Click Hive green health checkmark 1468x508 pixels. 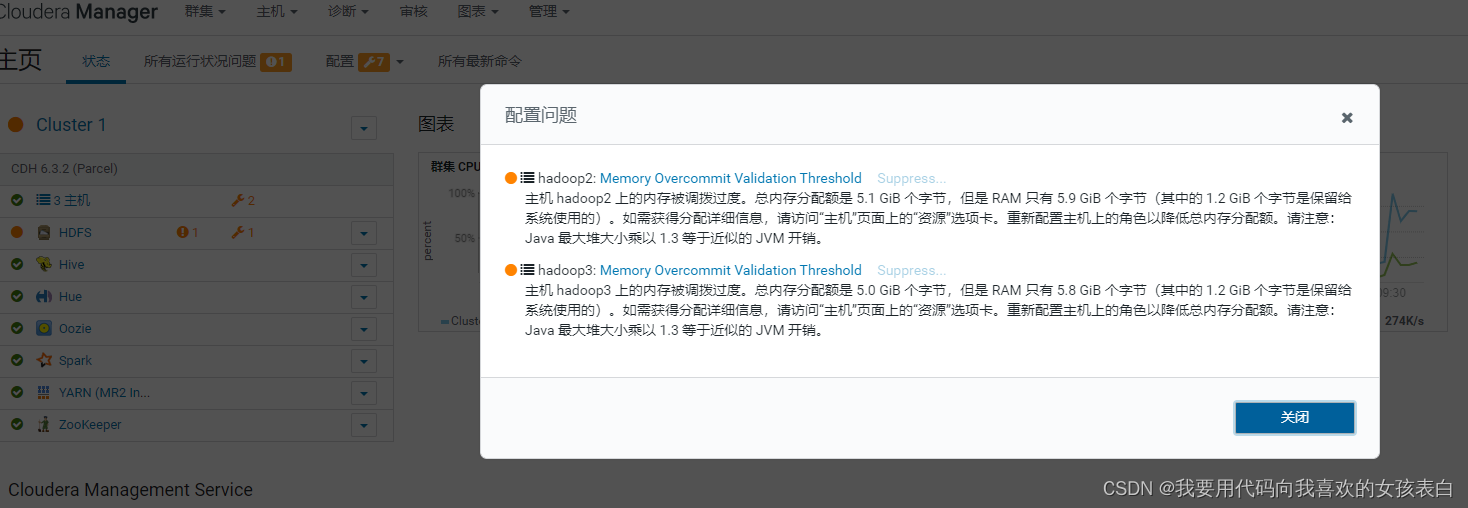[x=16, y=265]
